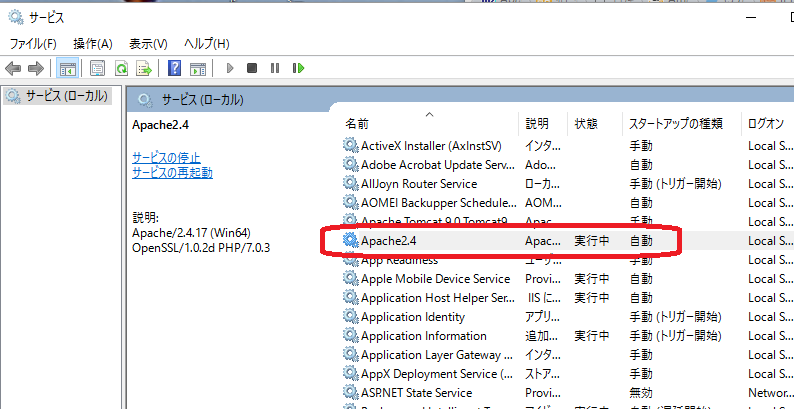The image size is (798, 414).
Task: Click the サービスの停止 link
Action: (x=166, y=157)
